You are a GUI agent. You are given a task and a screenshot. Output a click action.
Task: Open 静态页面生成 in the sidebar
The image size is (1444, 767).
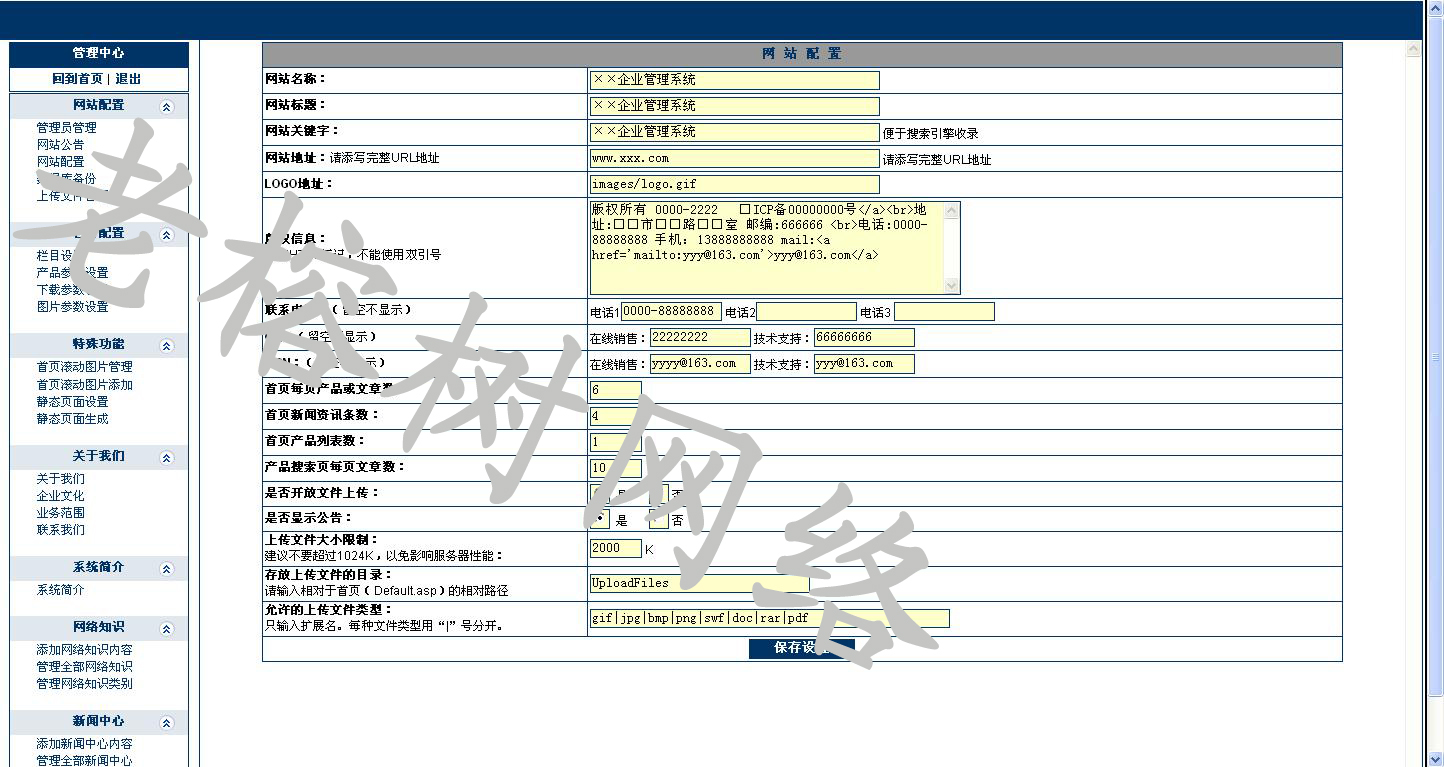point(72,419)
